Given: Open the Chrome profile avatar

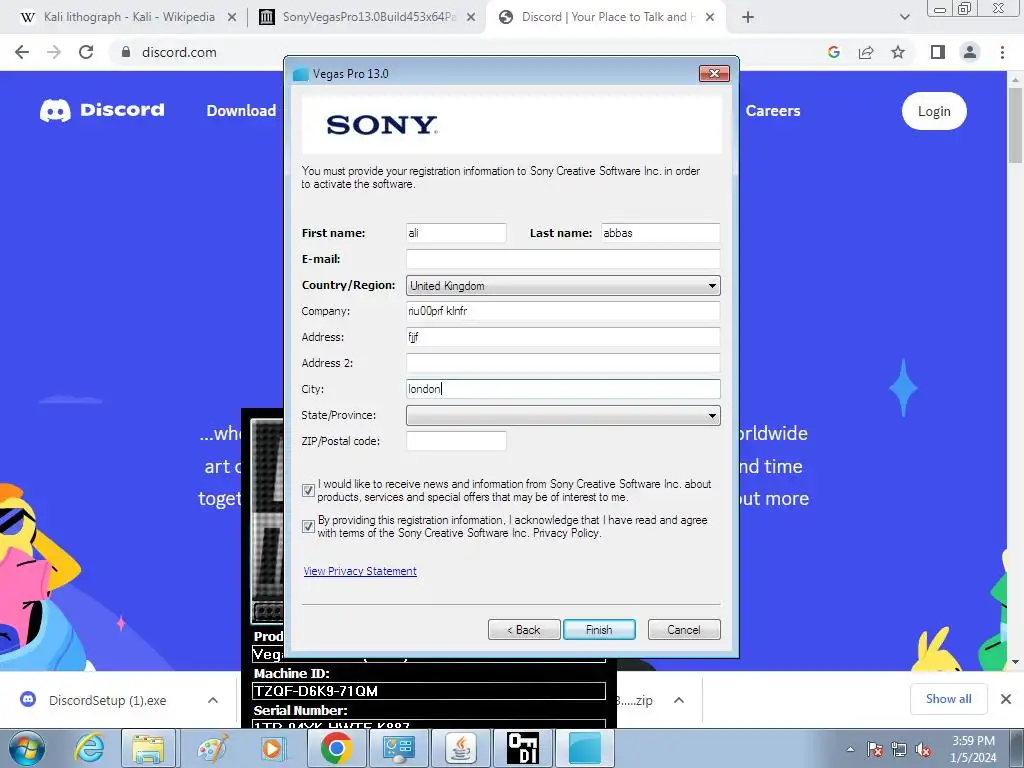Looking at the screenshot, I should coord(970,52).
